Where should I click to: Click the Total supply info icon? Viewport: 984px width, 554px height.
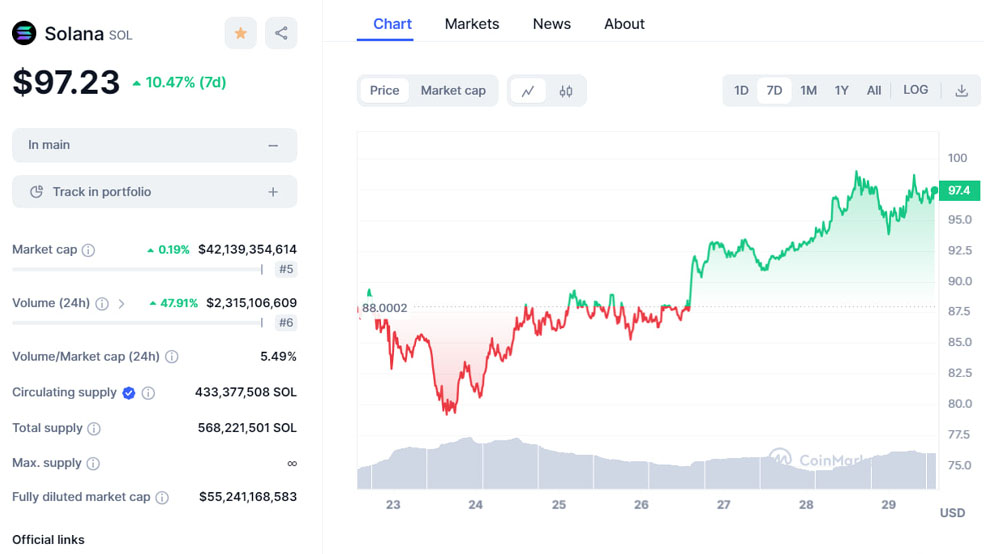pyautogui.click(x=94, y=429)
